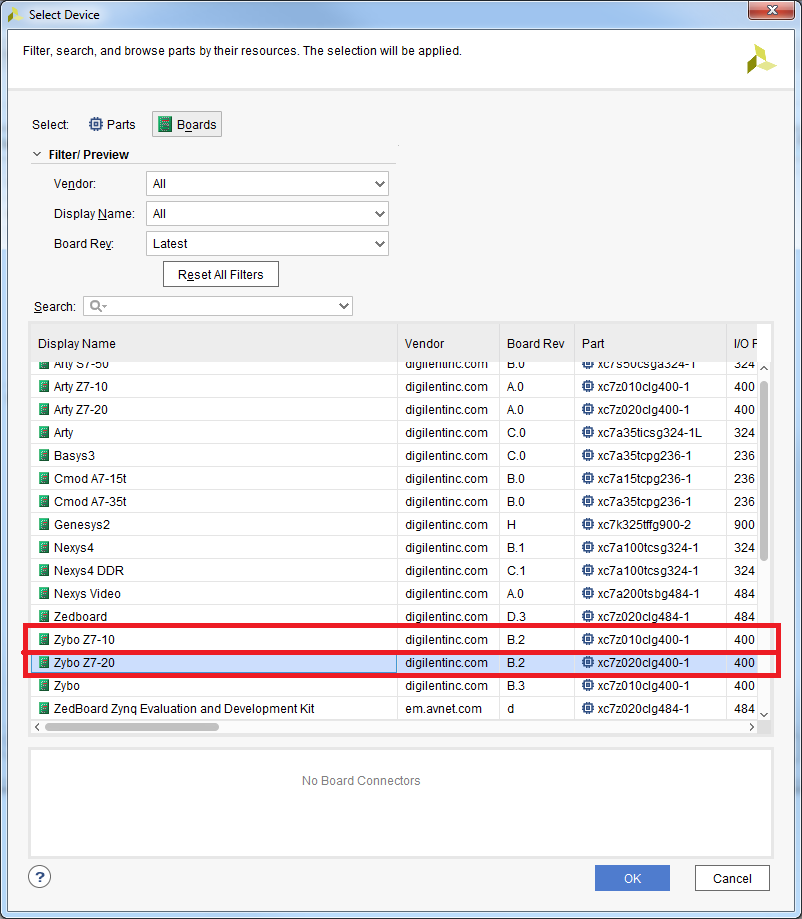The image size is (802, 919).
Task: Click the horizontal scrollbar thumb of the table
Action: 132,727
